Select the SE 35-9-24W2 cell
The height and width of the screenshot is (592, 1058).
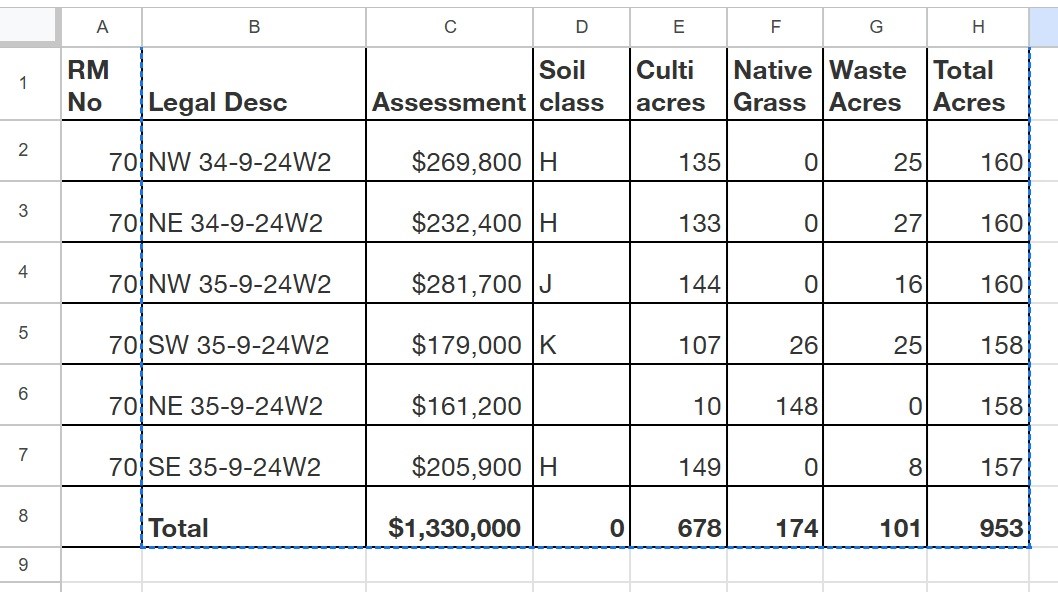254,467
